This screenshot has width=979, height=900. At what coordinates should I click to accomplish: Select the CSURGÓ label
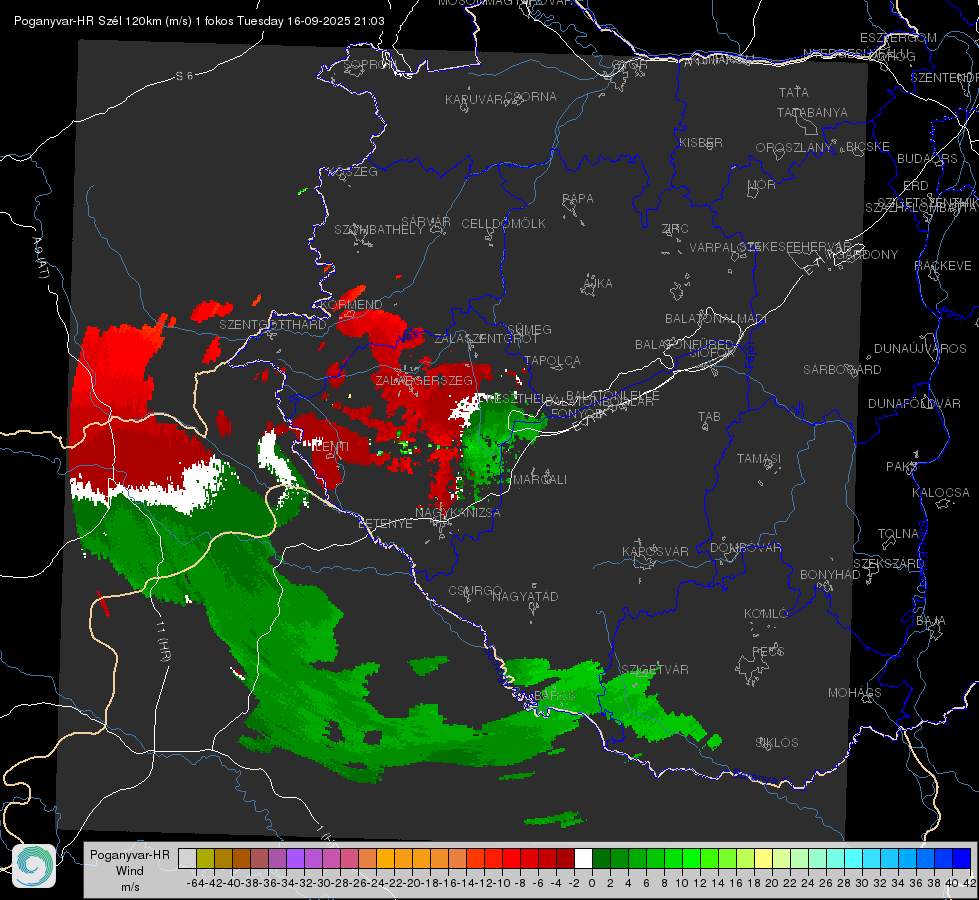[x=475, y=590]
